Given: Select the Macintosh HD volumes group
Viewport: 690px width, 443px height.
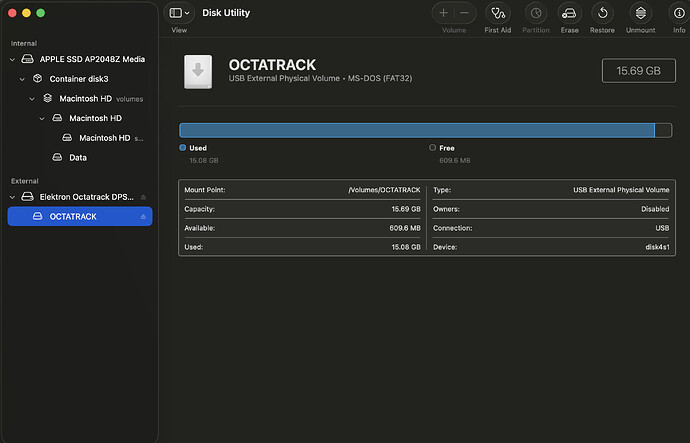Looking at the screenshot, I should tap(80, 99).
